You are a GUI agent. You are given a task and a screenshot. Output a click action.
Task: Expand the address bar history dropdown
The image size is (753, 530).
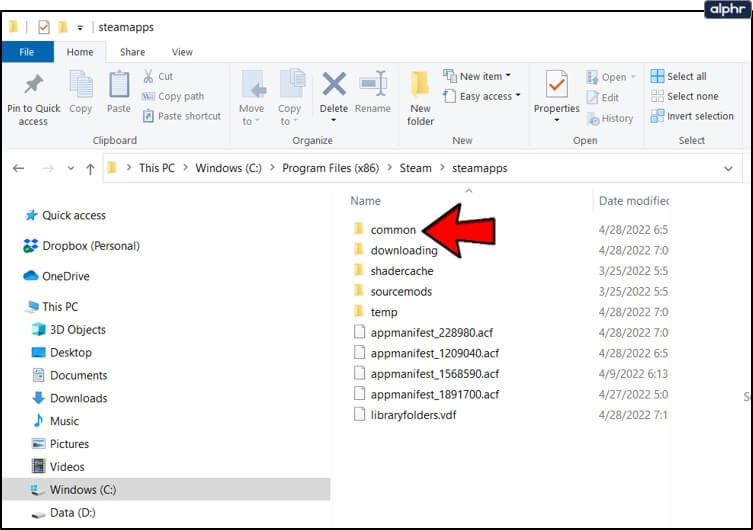pos(728,169)
